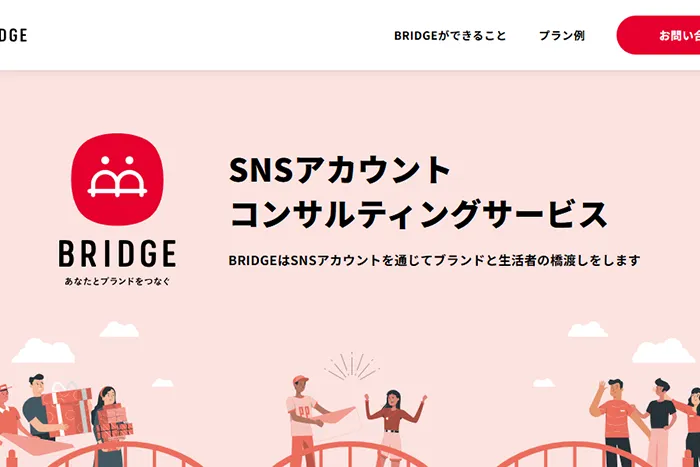The height and width of the screenshot is (467, 700).
Task: Click the BRIDGEはSNSアカウント subtitle sentence
Action: pyautogui.click(x=434, y=260)
